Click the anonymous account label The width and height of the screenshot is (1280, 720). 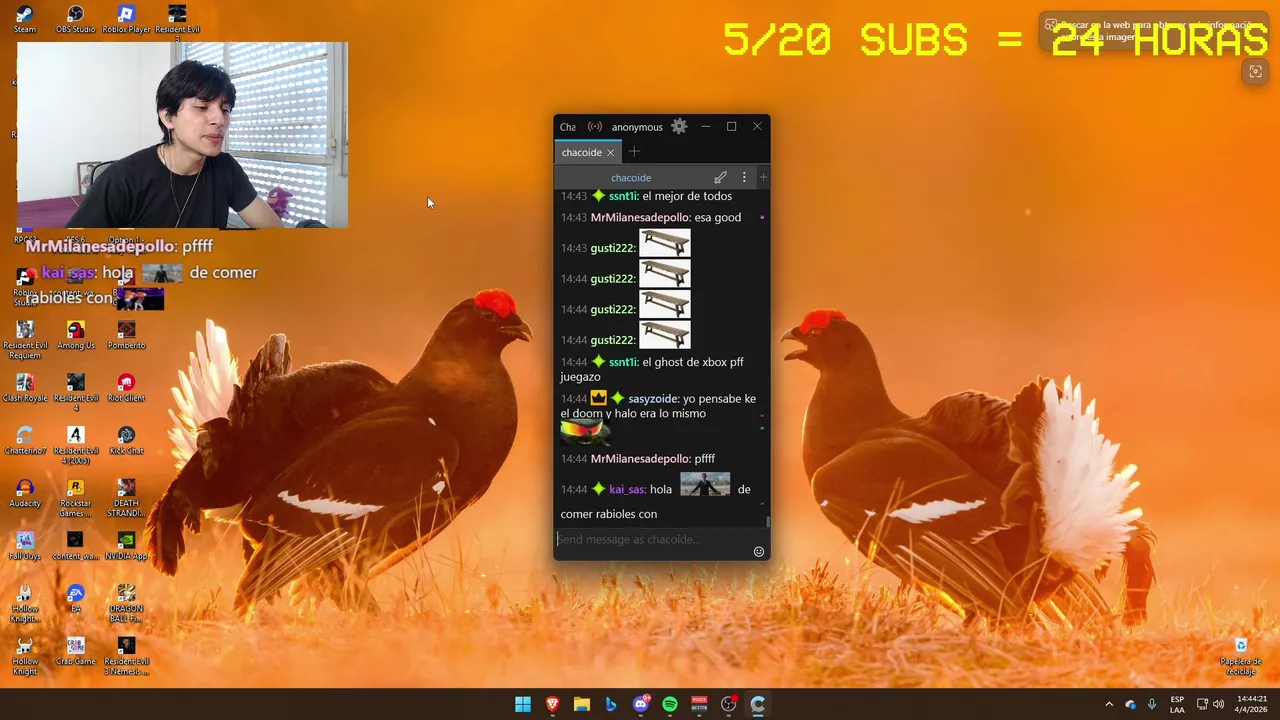(637, 127)
